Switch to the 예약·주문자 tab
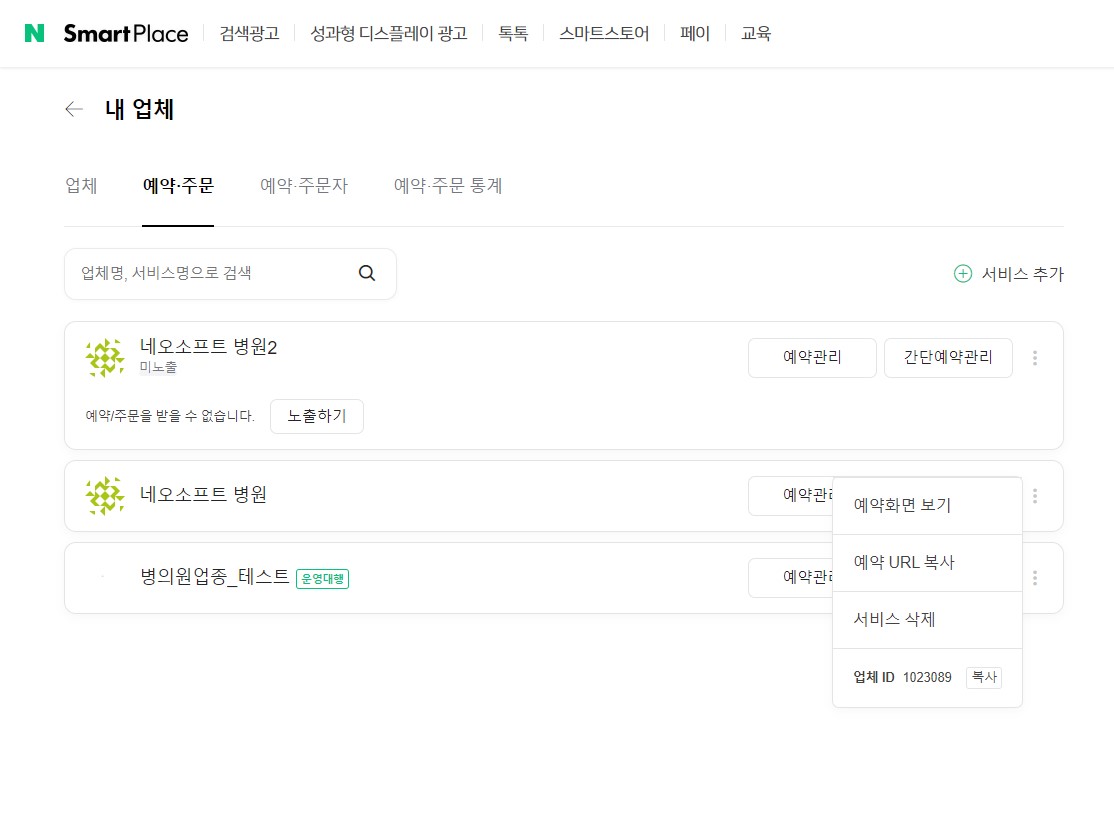This screenshot has width=1114, height=835. pyautogui.click(x=304, y=185)
